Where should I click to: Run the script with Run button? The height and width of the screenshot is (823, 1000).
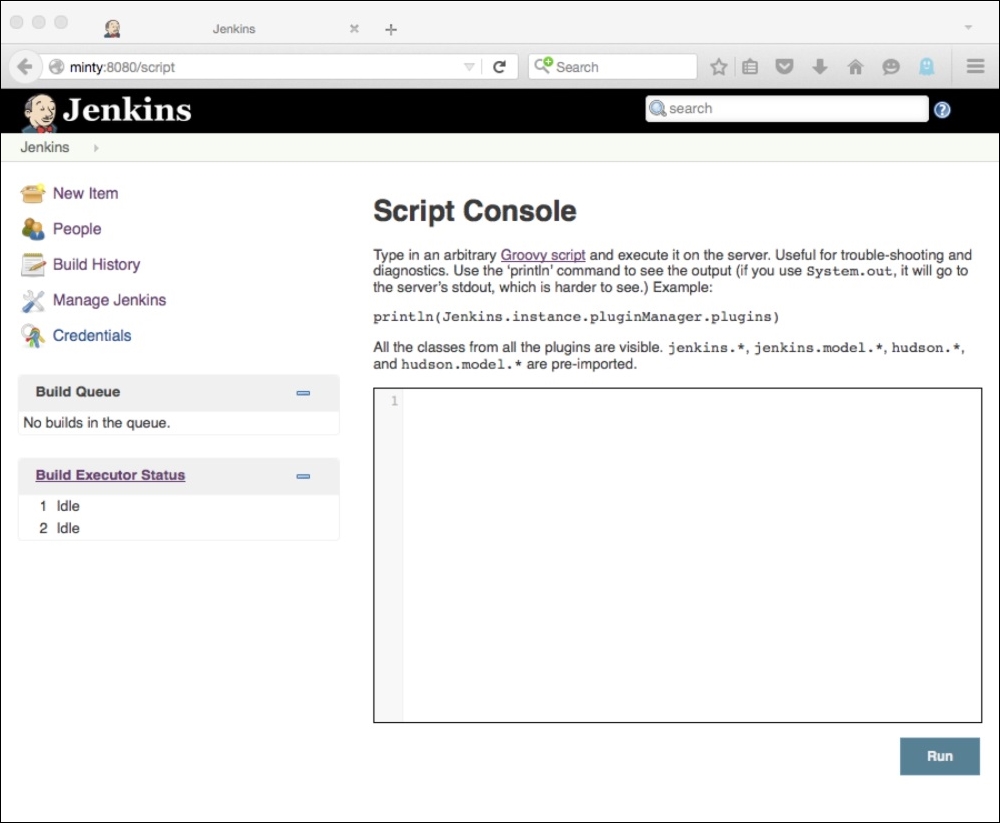coord(939,756)
